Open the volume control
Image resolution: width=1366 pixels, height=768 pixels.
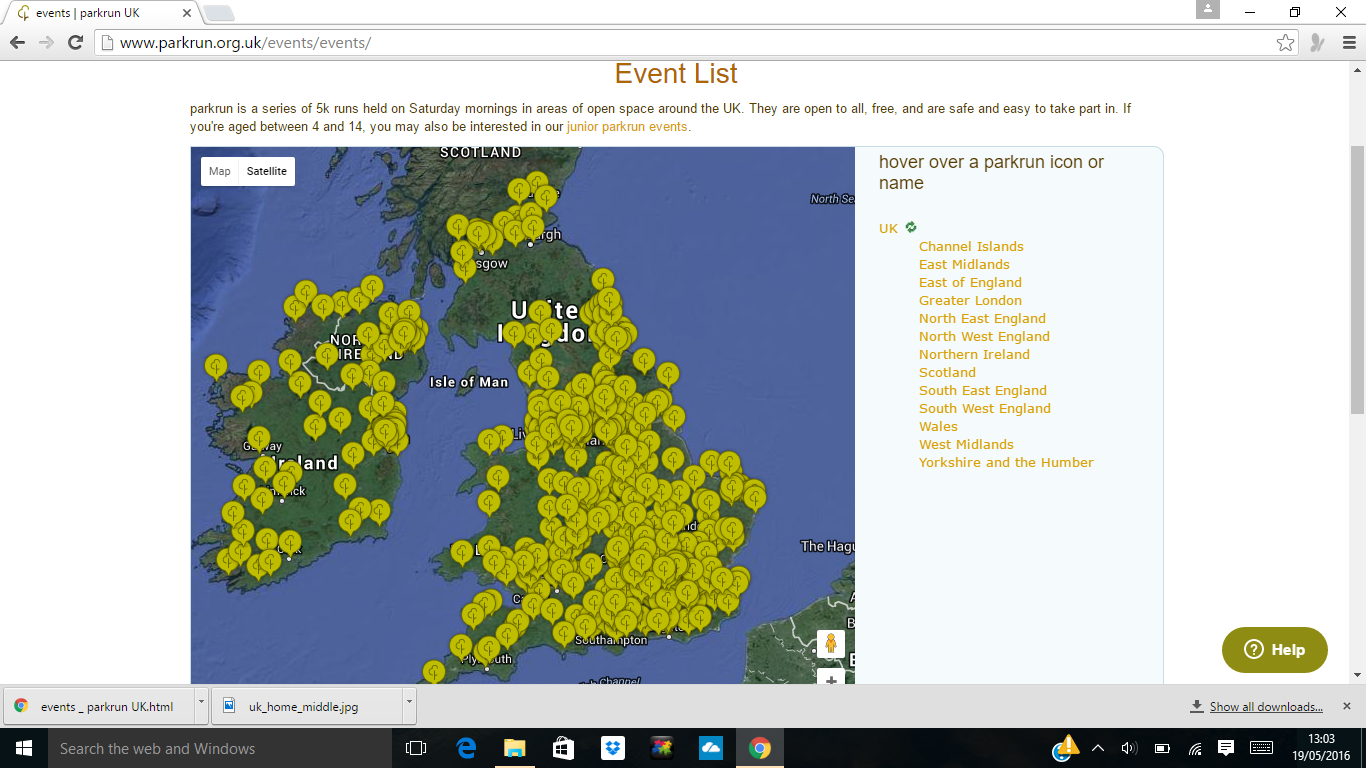click(x=1129, y=748)
